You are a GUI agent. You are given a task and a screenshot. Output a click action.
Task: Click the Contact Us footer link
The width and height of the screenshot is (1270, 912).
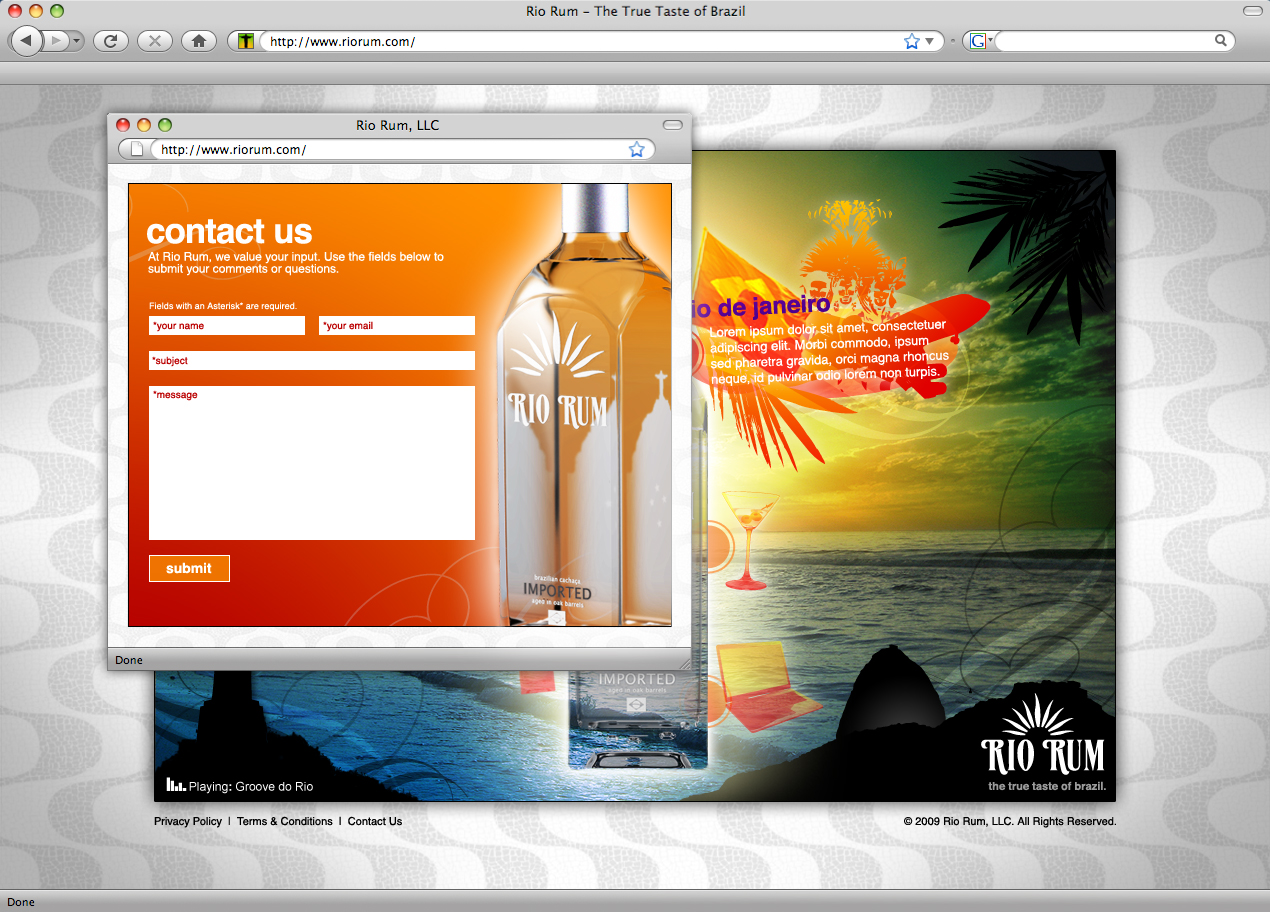tap(374, 821)
